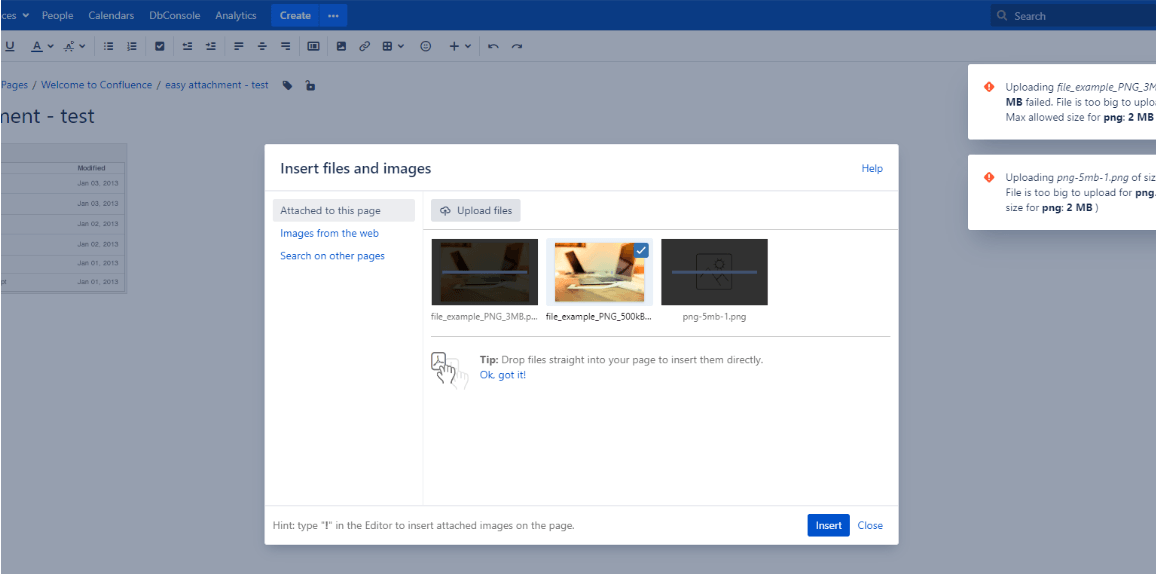Open the emoticon picker icon
The image size is (1157, 575).
pos(425,46)
